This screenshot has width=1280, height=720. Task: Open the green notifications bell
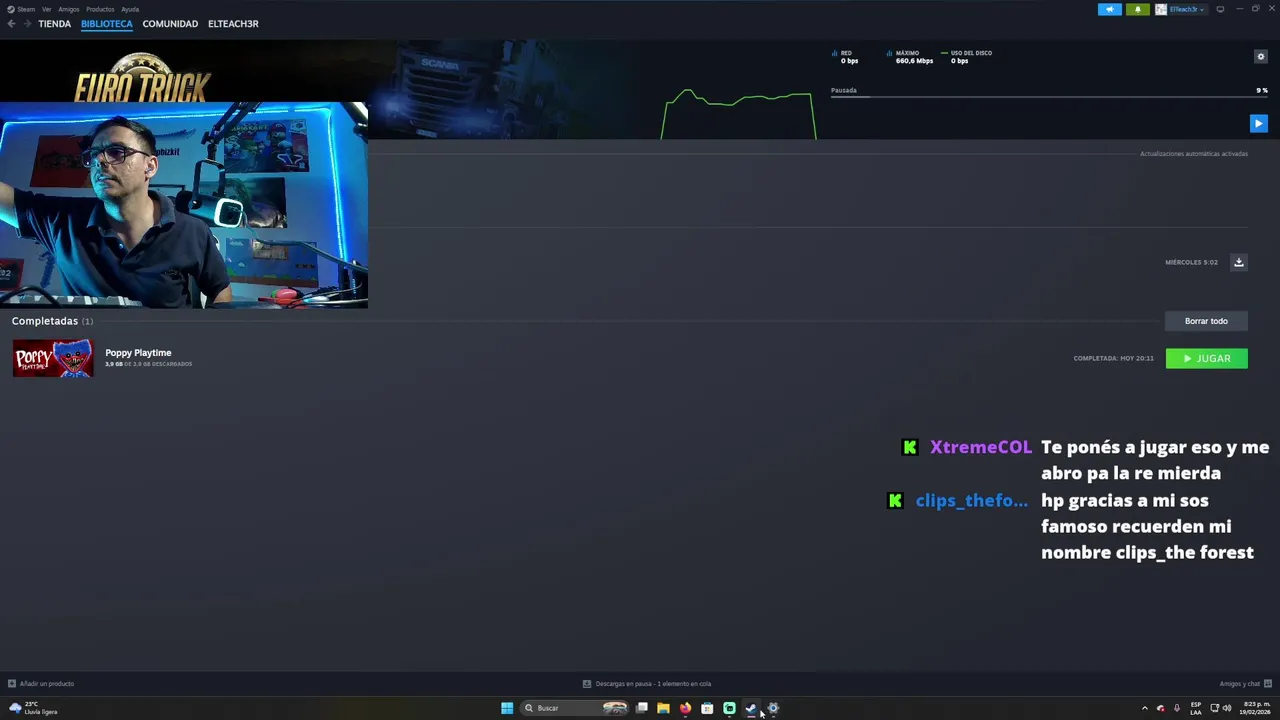point(1138,9)
